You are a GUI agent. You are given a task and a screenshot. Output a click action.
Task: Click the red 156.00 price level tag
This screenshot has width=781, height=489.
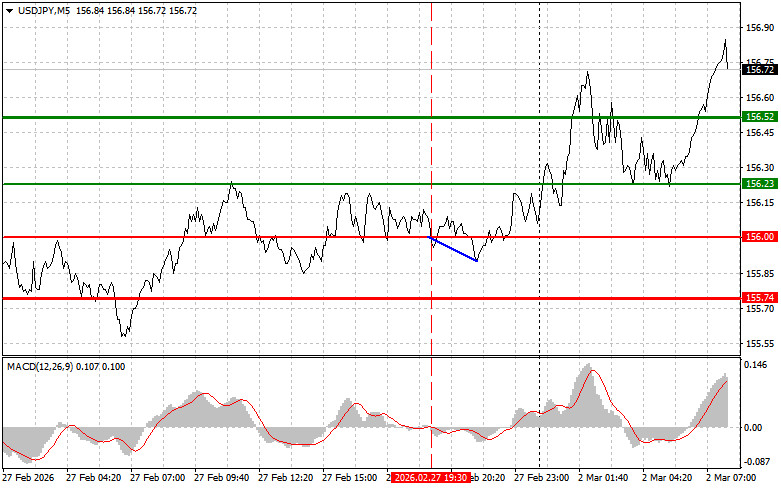760,237
